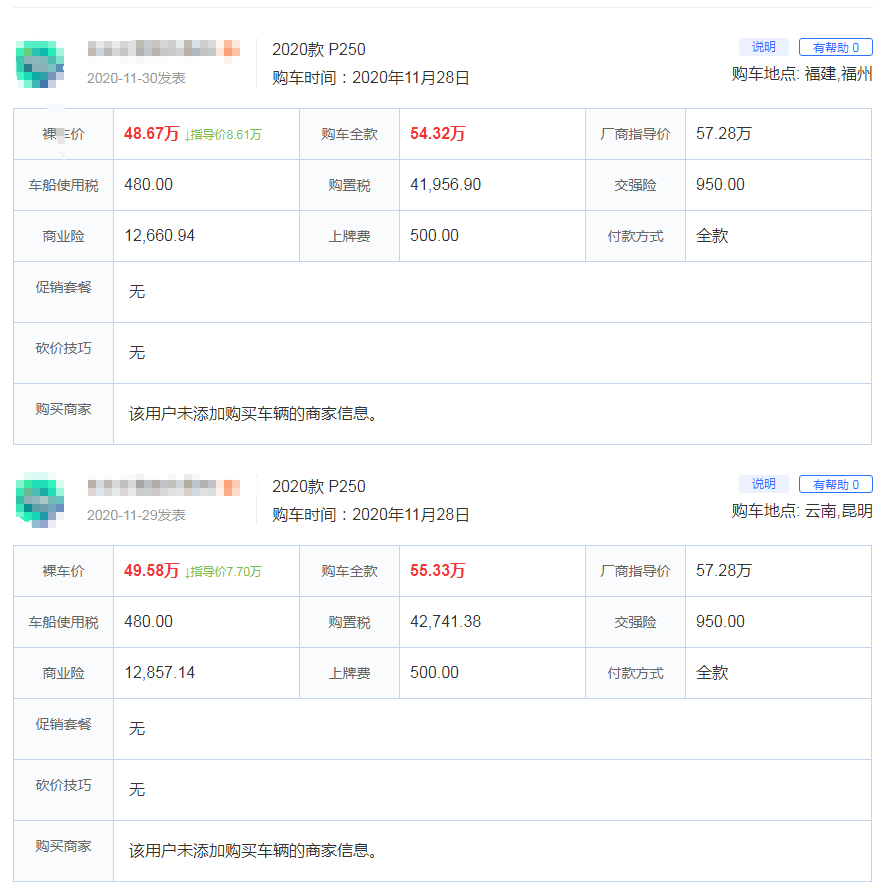Screen dimensions: 885x882
Task: Click 购车地点: 云南,昆明 text
Action: point(802,511)
